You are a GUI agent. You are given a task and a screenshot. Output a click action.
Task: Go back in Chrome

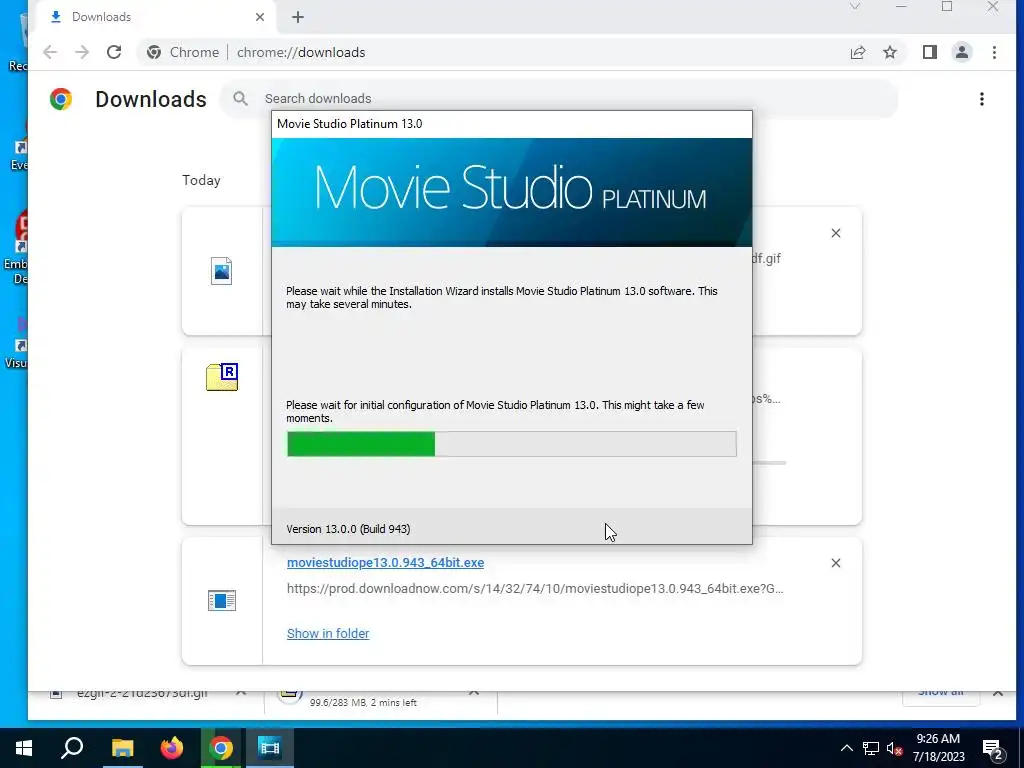[x=50, y=52]
